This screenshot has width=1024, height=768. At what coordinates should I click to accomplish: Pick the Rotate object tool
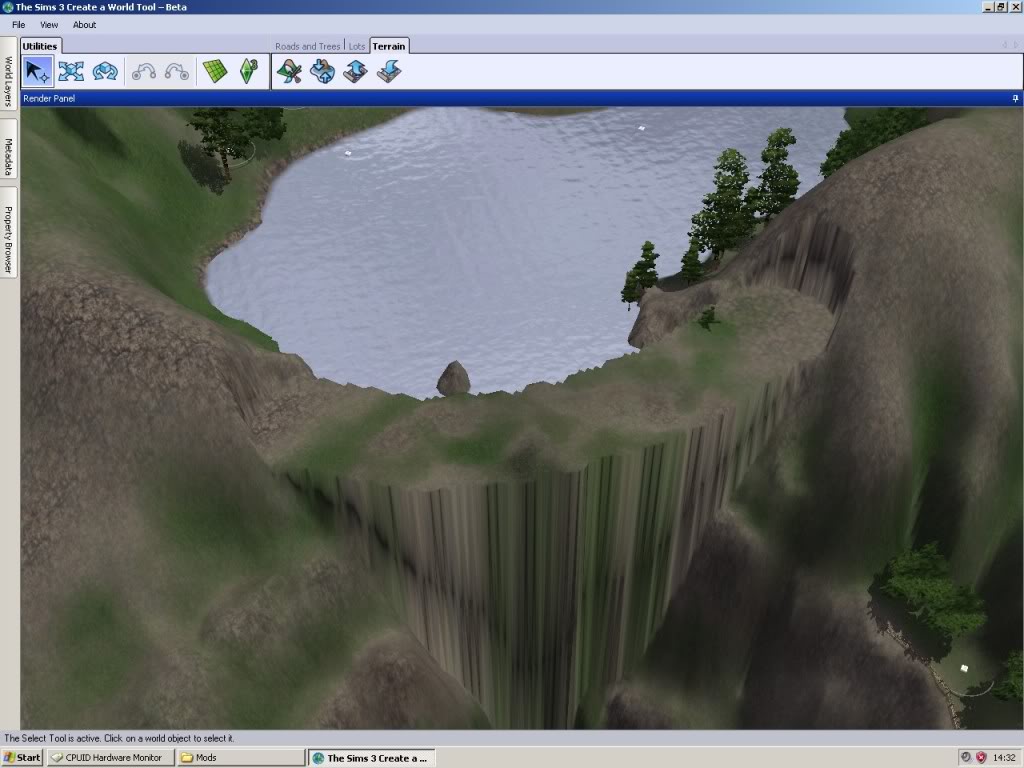[104, 71]
